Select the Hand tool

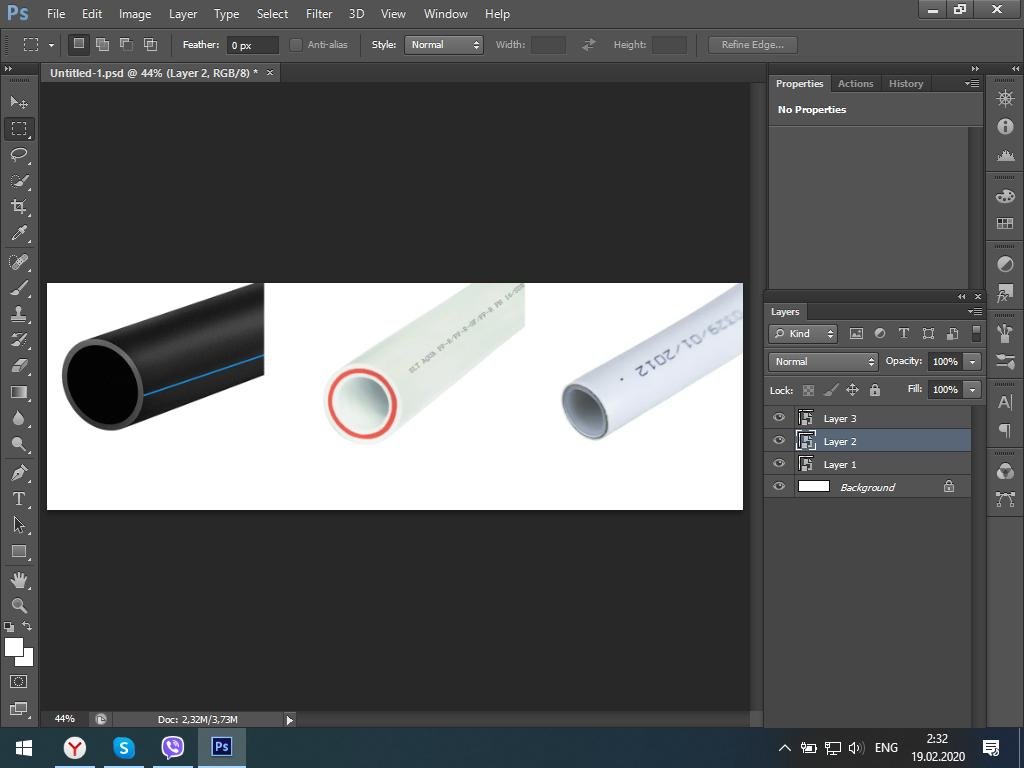pyautogui.click(x=19, y=580)
